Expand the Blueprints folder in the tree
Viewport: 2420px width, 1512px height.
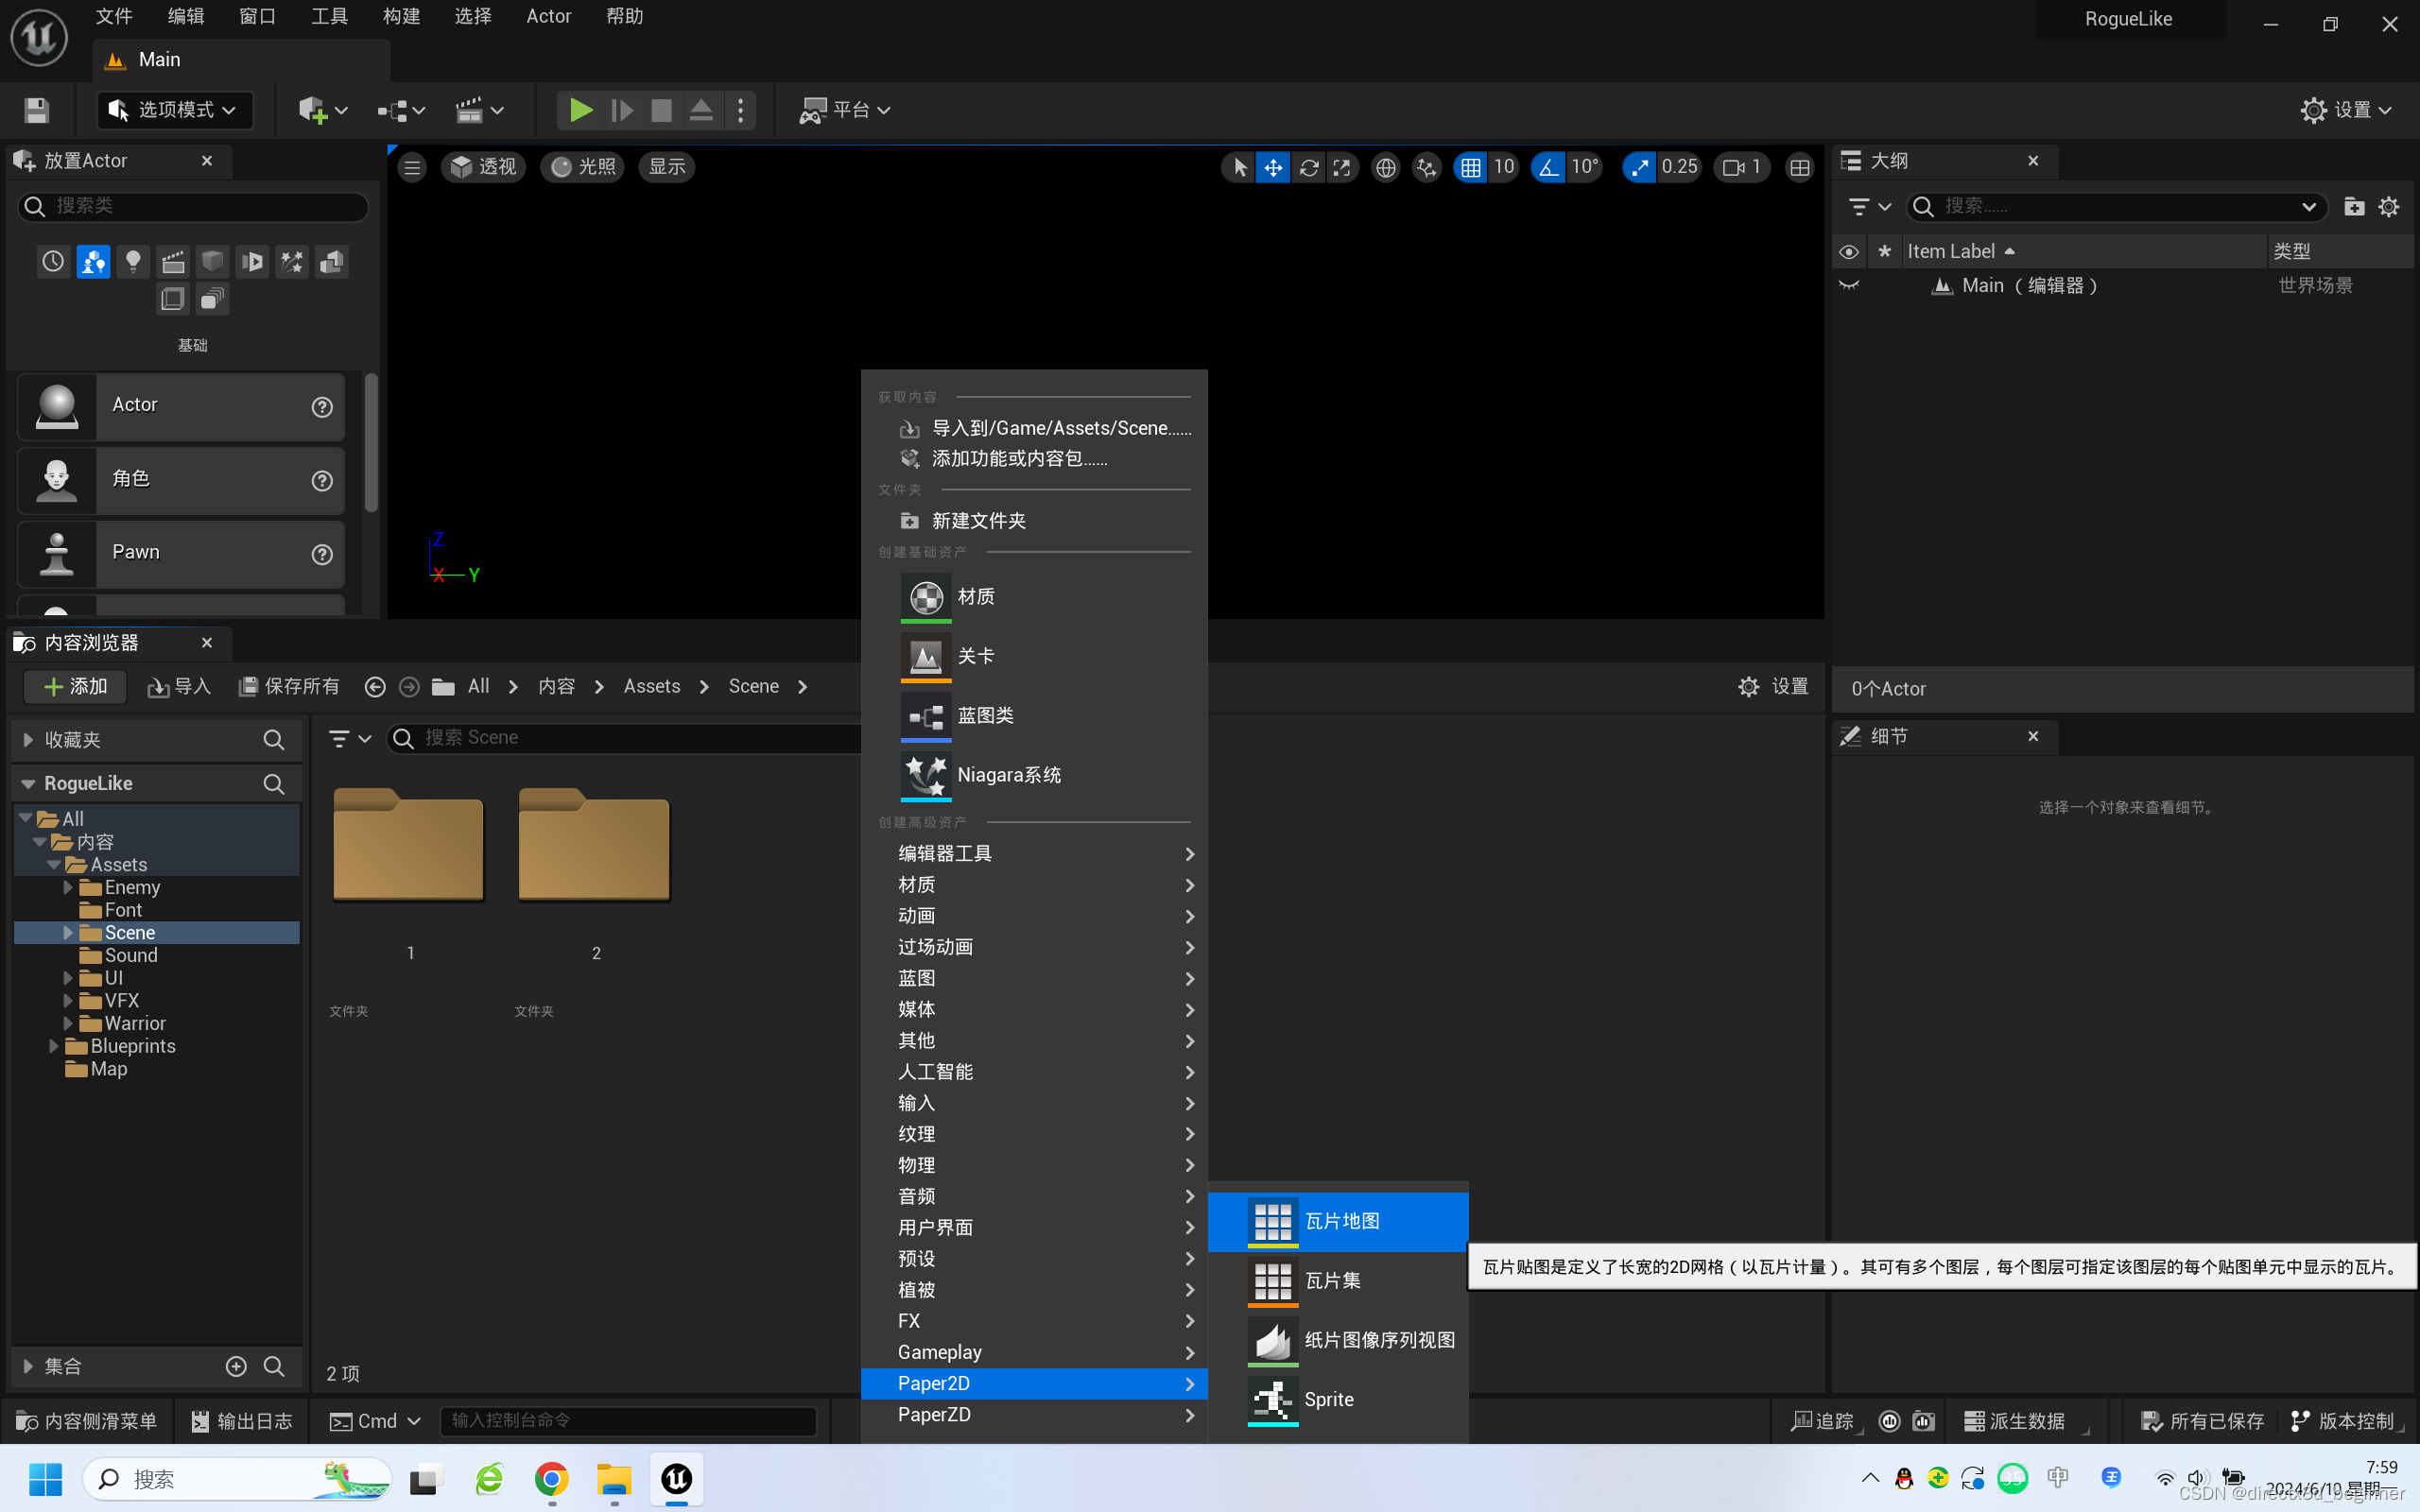pyautogui.click(x=54, y=1046)
